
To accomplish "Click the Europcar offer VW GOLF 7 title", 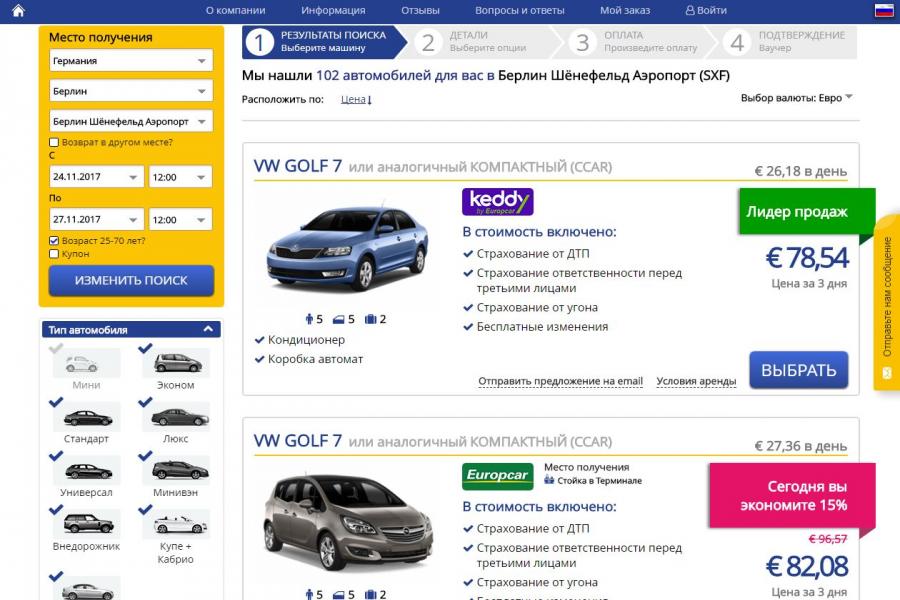I will click(298, 441).
